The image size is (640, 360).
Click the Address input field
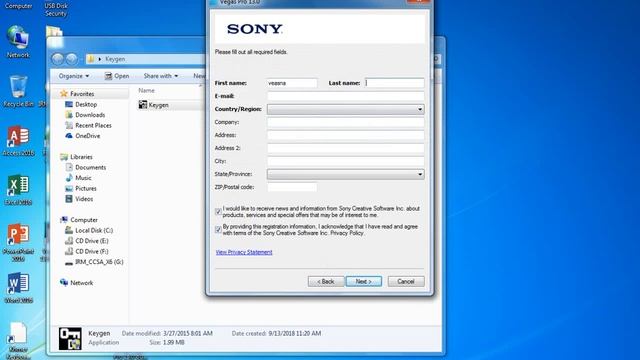pos(346,136)
